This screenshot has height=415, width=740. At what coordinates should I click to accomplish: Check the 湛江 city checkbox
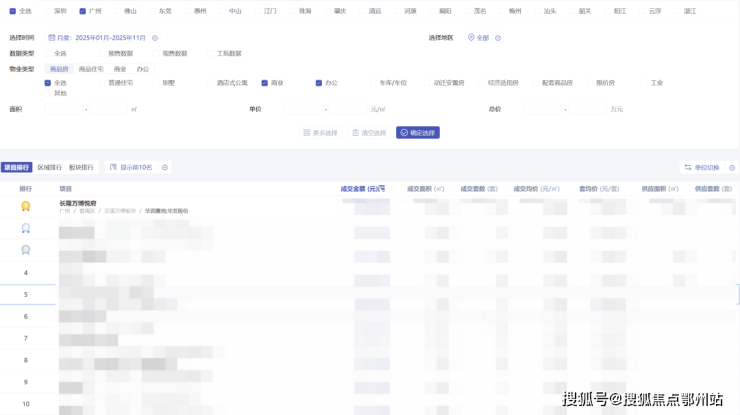(x=677, y=11)
